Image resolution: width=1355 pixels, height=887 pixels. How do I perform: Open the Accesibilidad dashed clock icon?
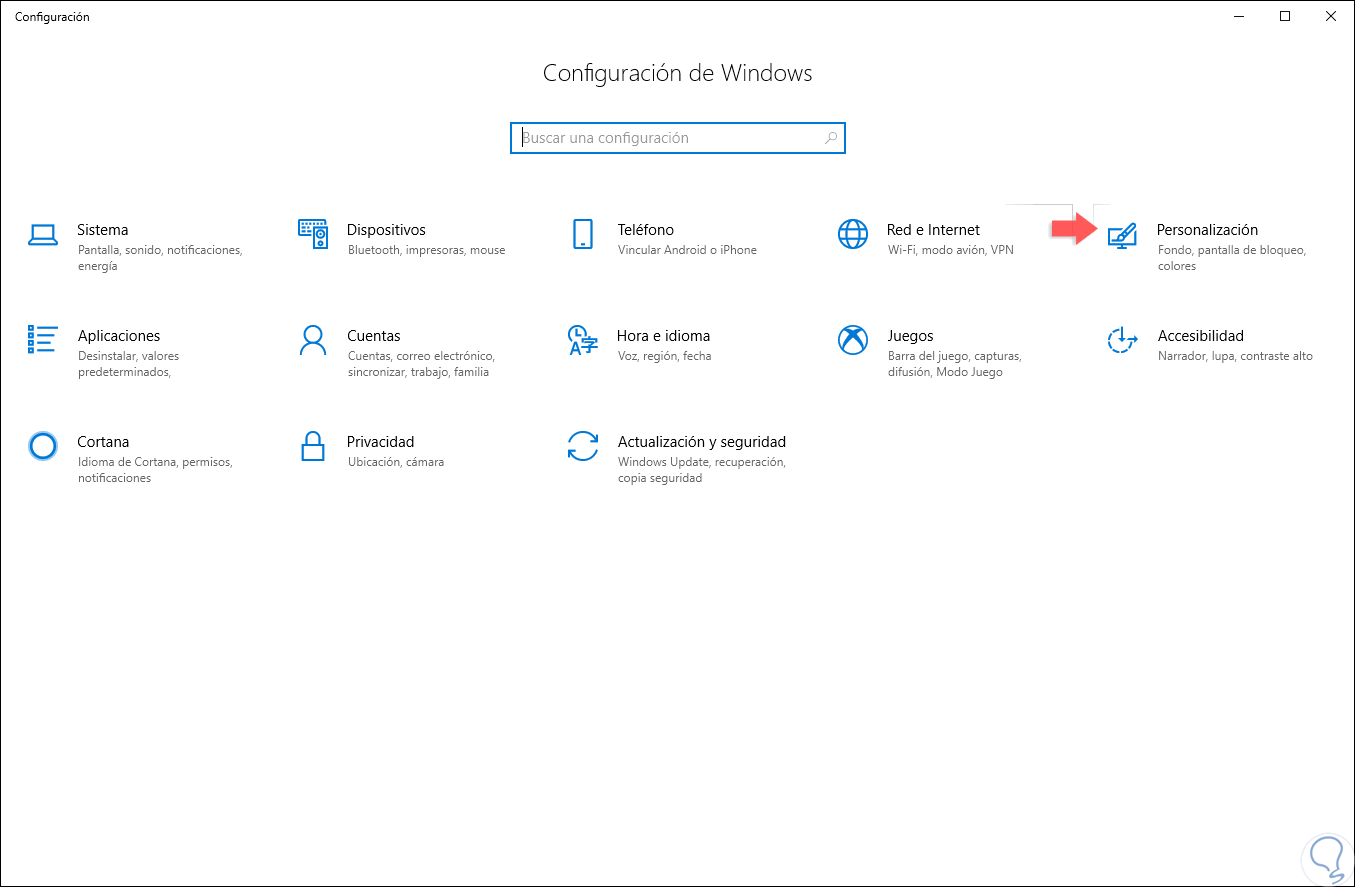coord(1123,340)
